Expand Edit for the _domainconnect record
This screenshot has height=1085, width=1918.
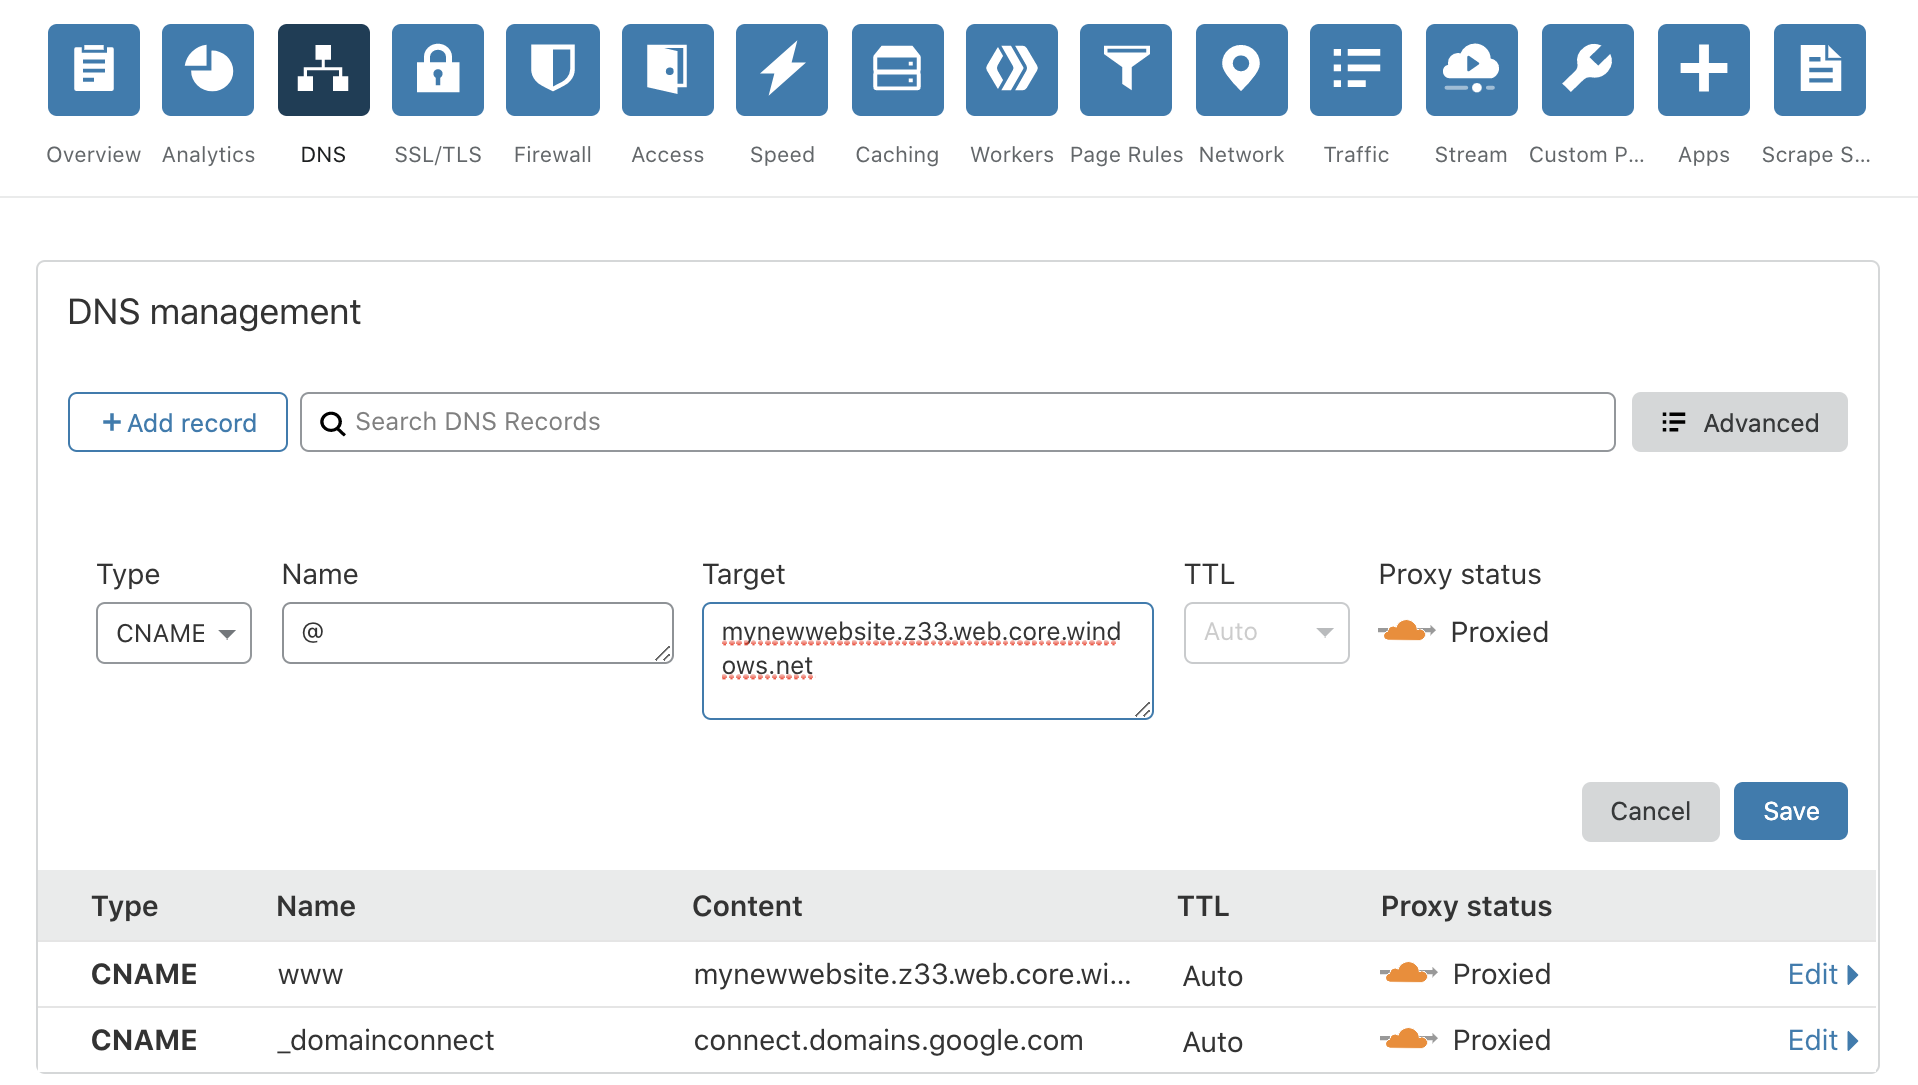click(x=1823, y=1040)
